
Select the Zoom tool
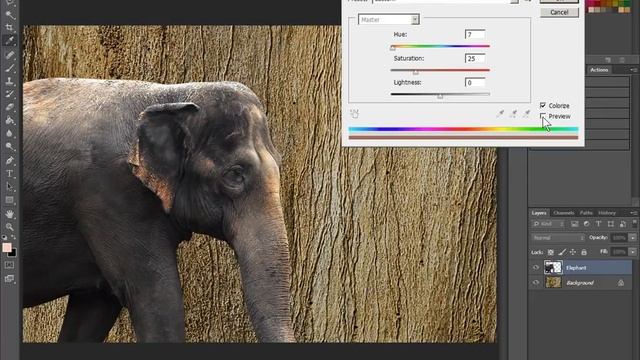pyautogui.click(x=10, y=227)
